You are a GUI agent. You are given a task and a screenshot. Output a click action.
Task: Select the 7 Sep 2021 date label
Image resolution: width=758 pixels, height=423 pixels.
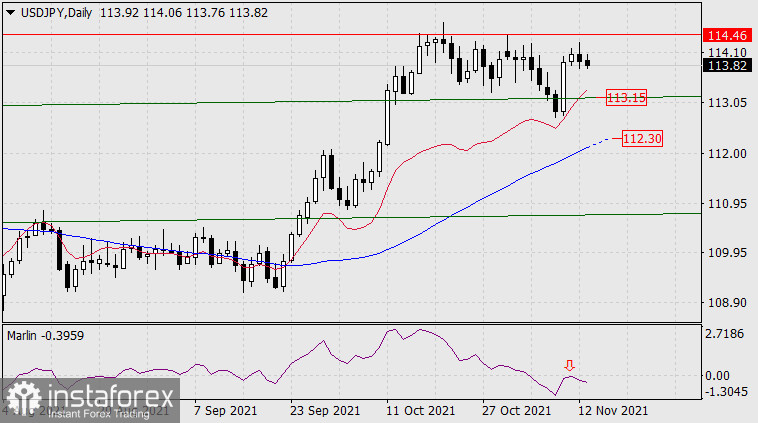(x=226, y=411)
